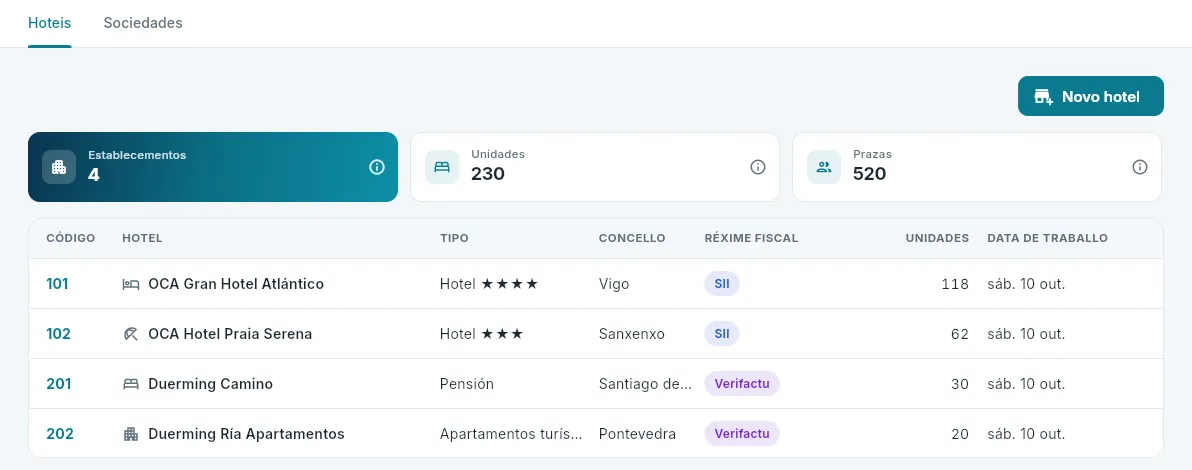Click the SII badge for hotel 101
The height and width of the screenshot is (470, 1192).
721,284
